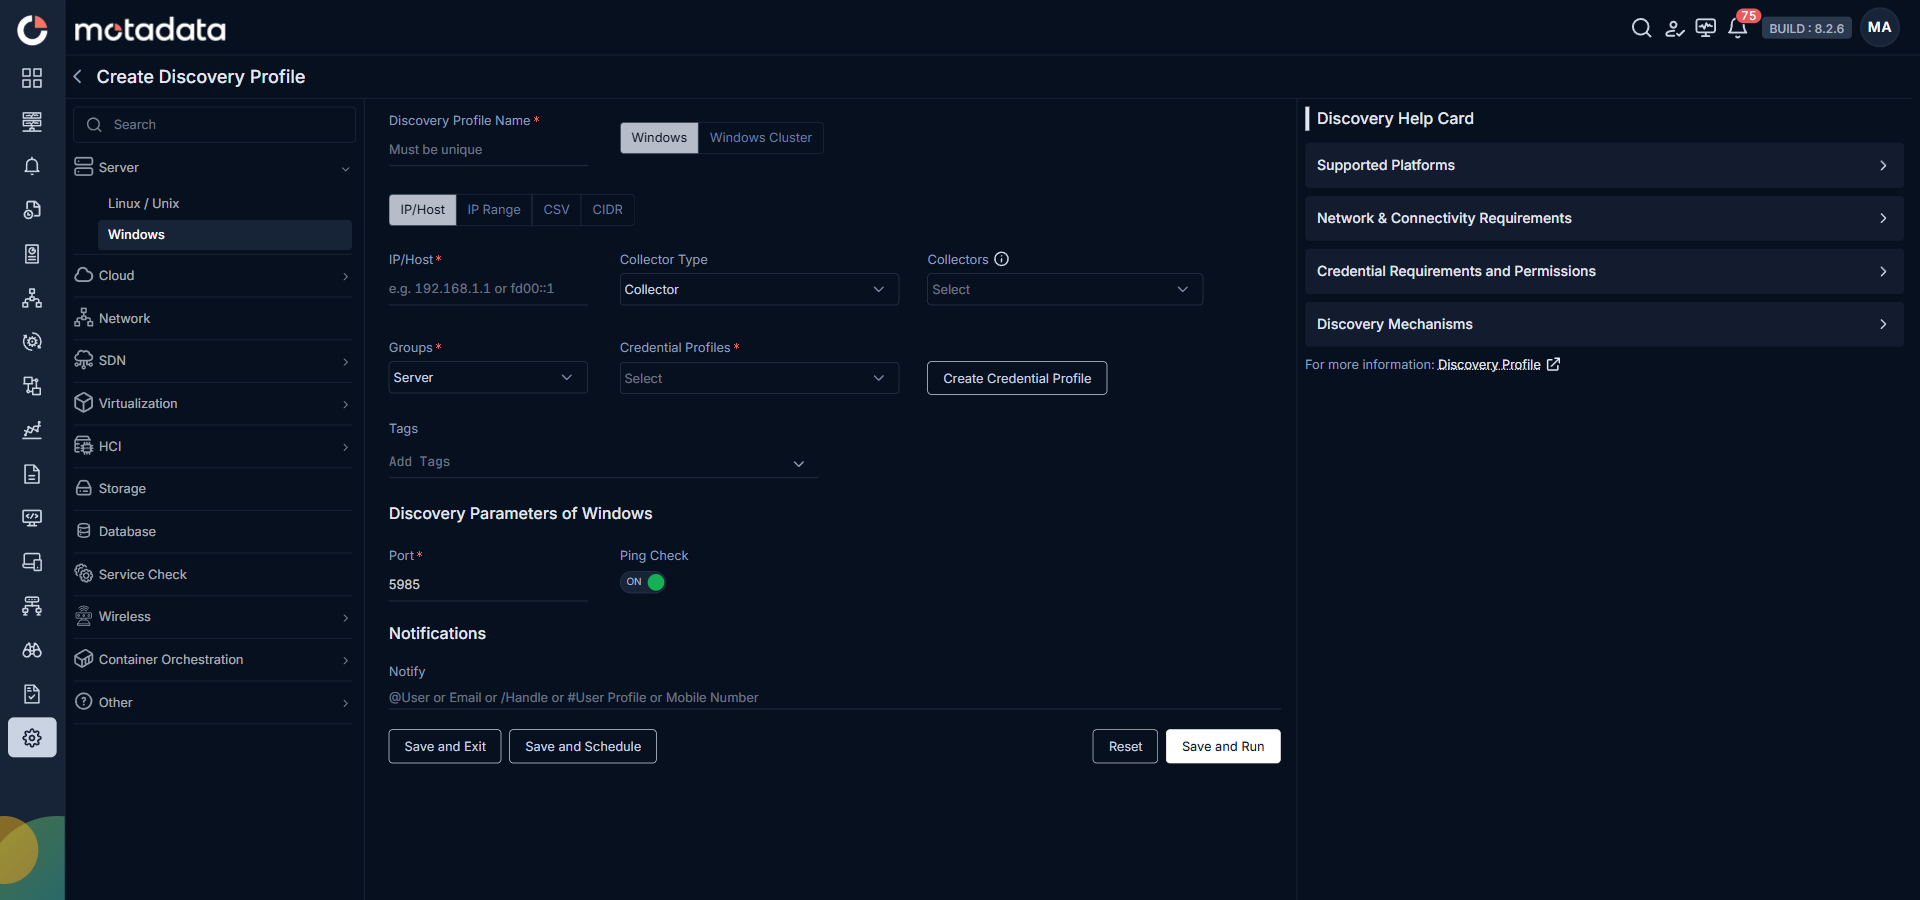Click the Discovery Profile Name field
The height and width of the screenshot is (900, 1920).
[488, 150]
